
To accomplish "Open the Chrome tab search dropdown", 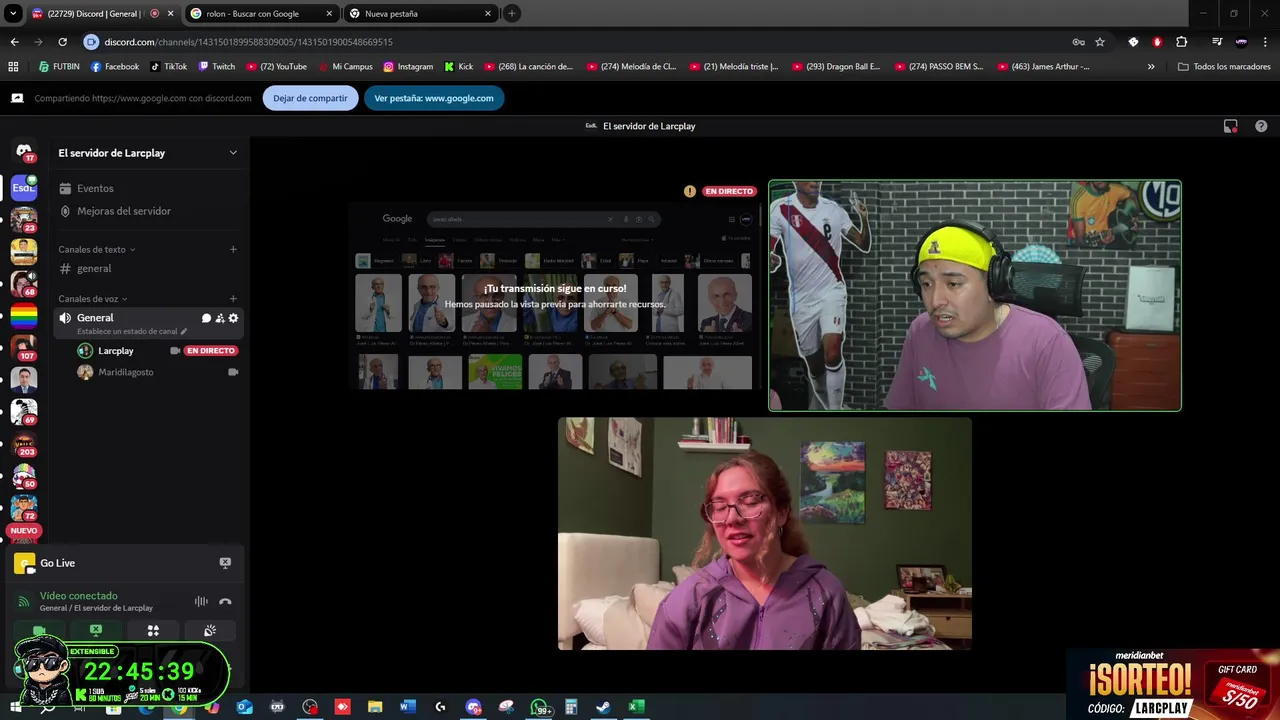I will 13,14.
